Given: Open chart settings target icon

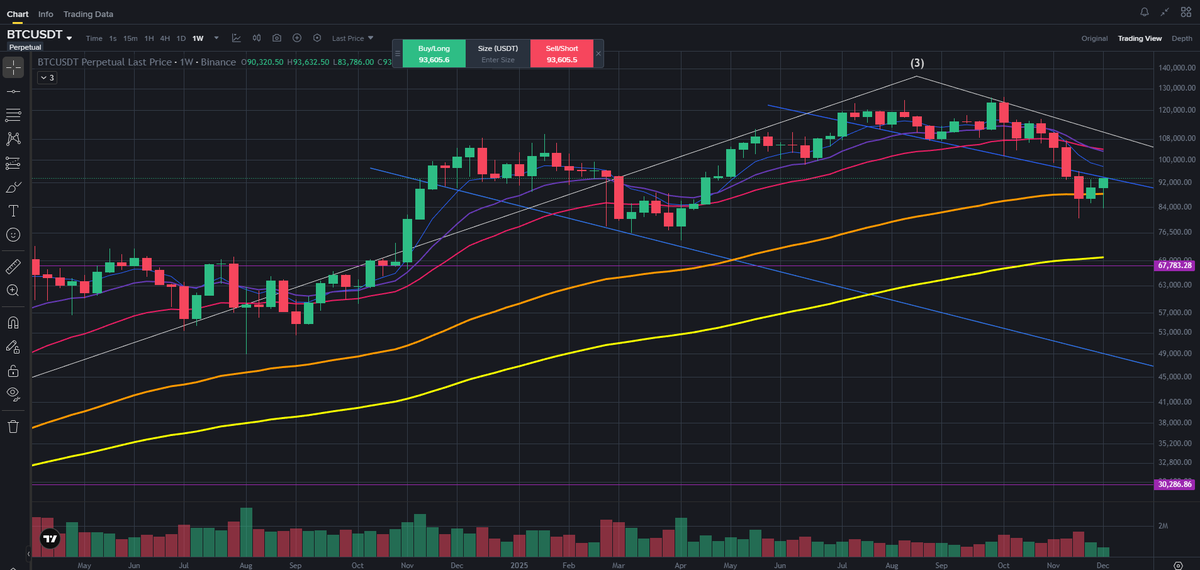Looking at the screenshot, I should pyautogui.click(x=317, y=38).
